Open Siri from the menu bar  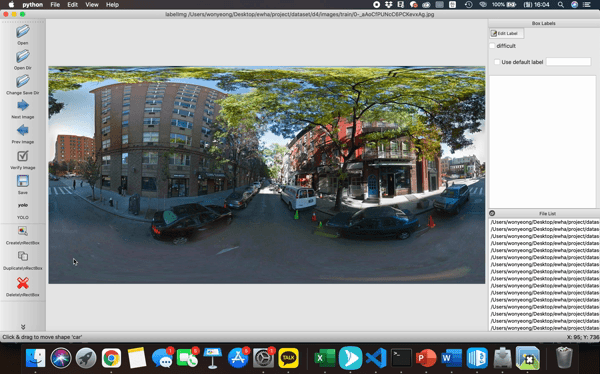coord(574,5)
